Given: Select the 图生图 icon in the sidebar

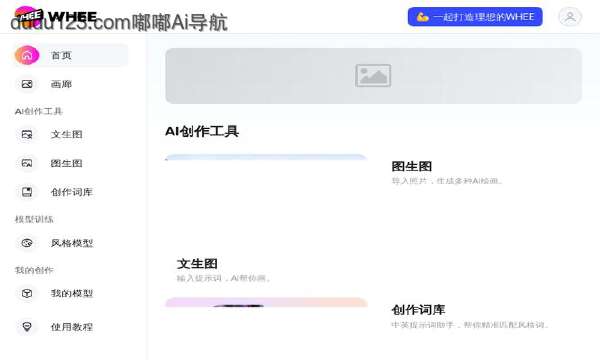Looking at the screenshot, I should (27, 163).
